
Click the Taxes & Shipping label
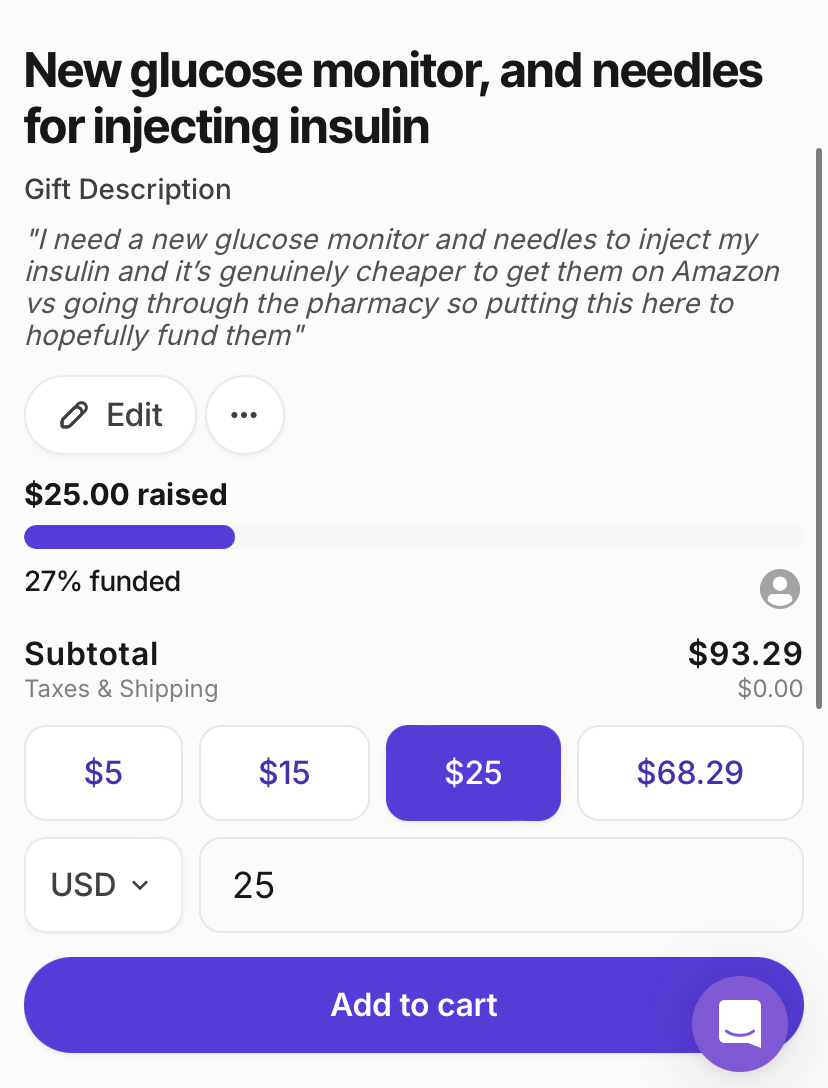click(x=121, y=689)
